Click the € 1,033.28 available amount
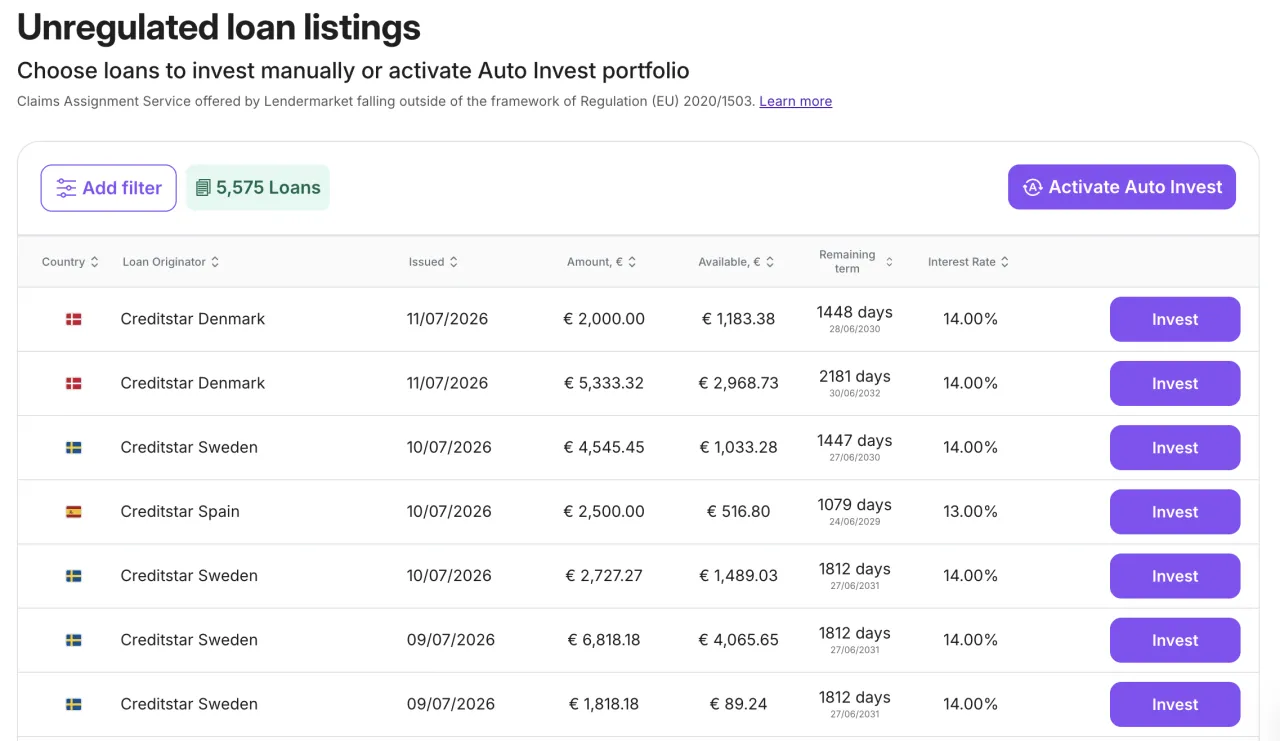Screen dimensions: 1280x741 point(738,447)
